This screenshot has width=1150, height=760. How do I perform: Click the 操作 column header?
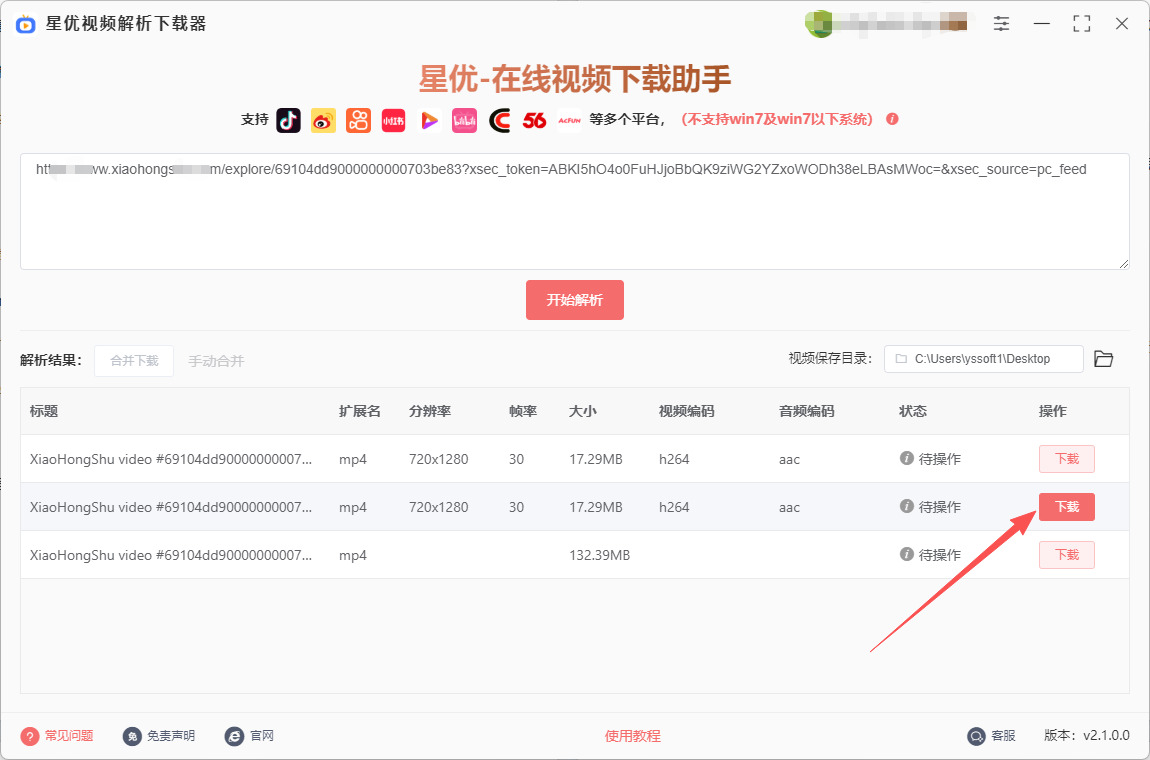pyautogui.click(x=1052, y=412)
